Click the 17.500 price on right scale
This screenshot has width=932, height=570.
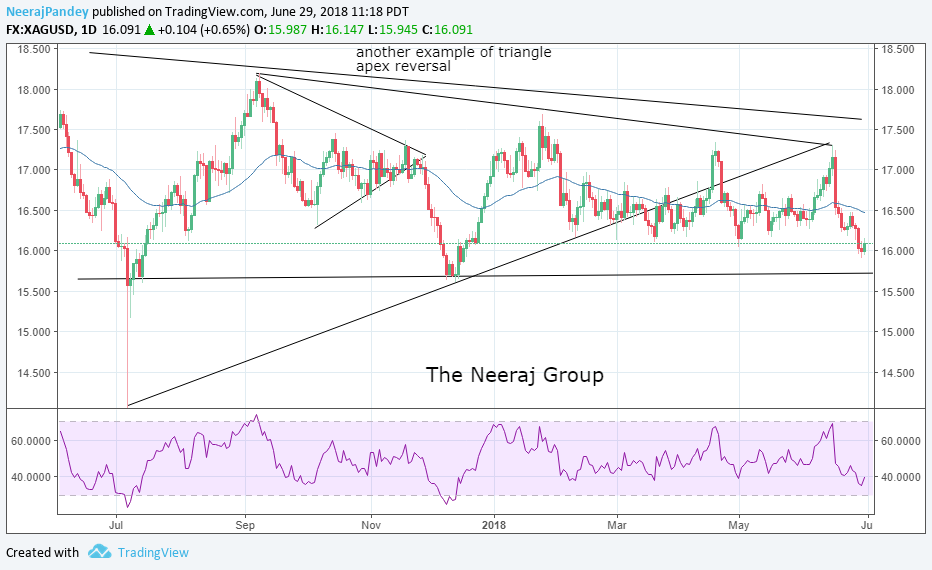(x=898, y=130)
